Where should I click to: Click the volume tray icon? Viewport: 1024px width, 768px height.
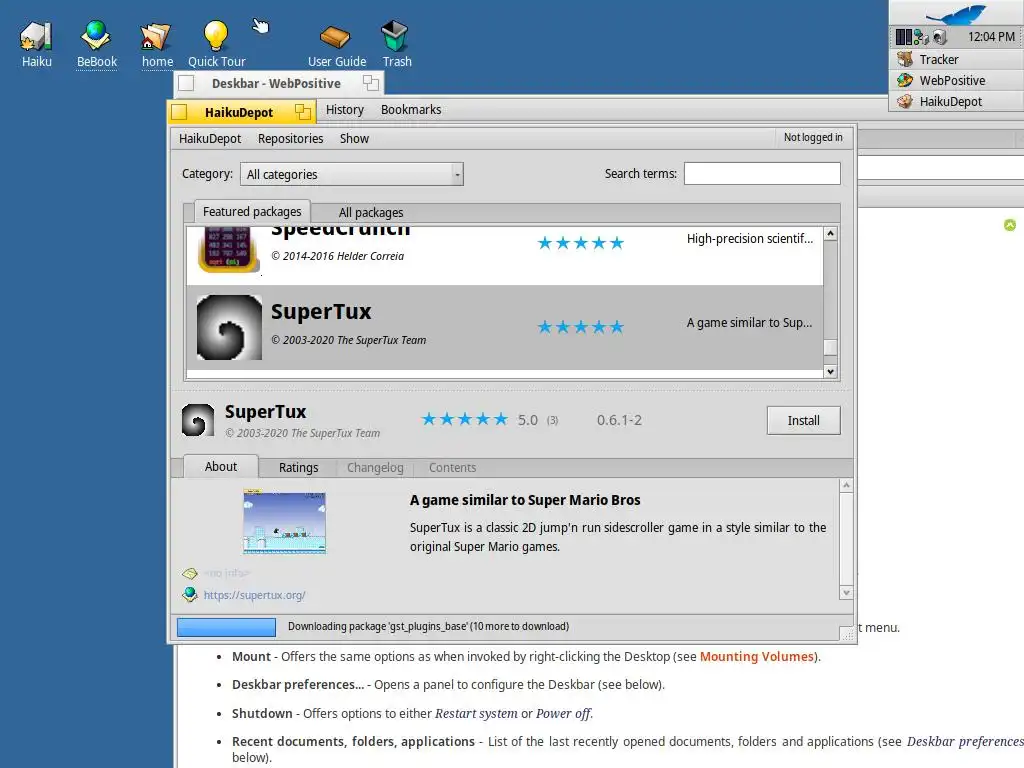pyautogui.click(x=940, y=37)
